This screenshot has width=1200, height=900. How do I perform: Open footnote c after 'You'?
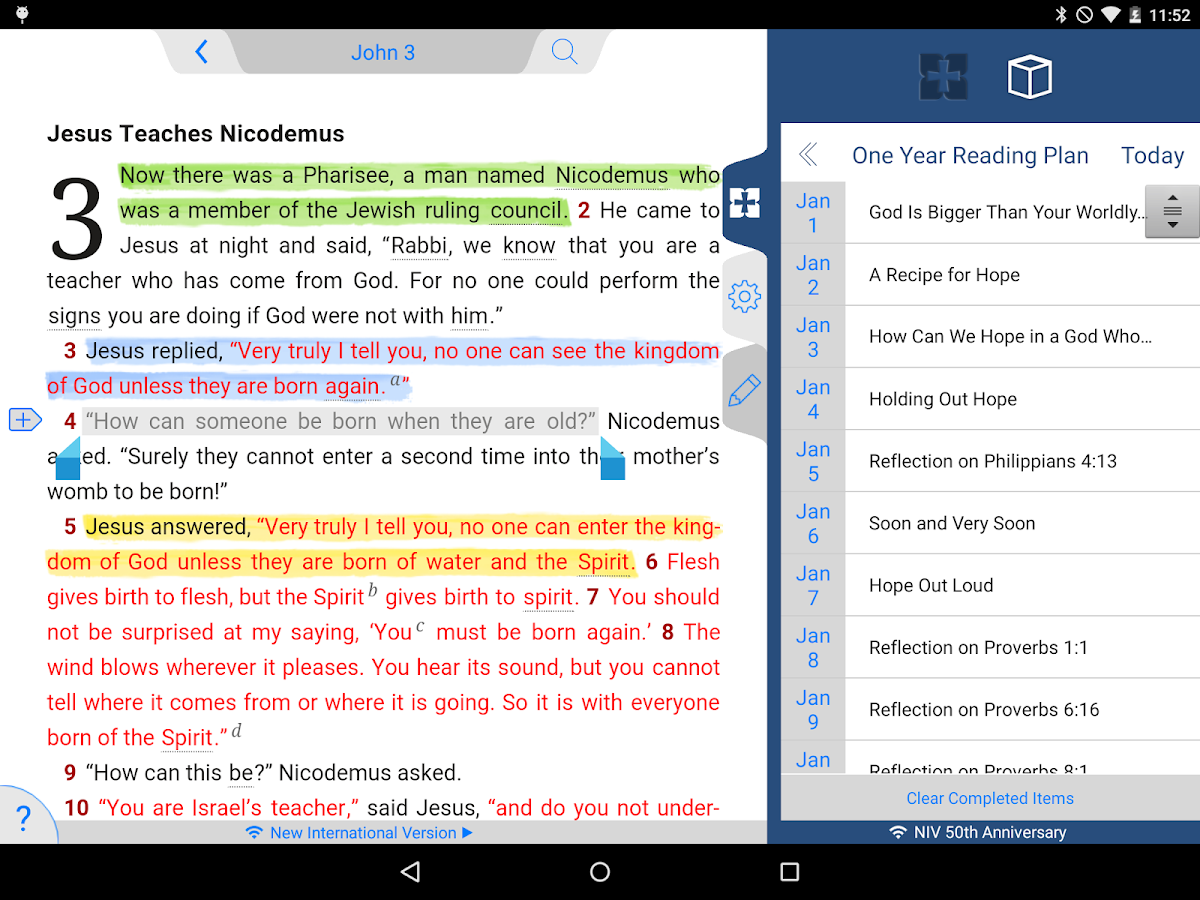point(420,626)
